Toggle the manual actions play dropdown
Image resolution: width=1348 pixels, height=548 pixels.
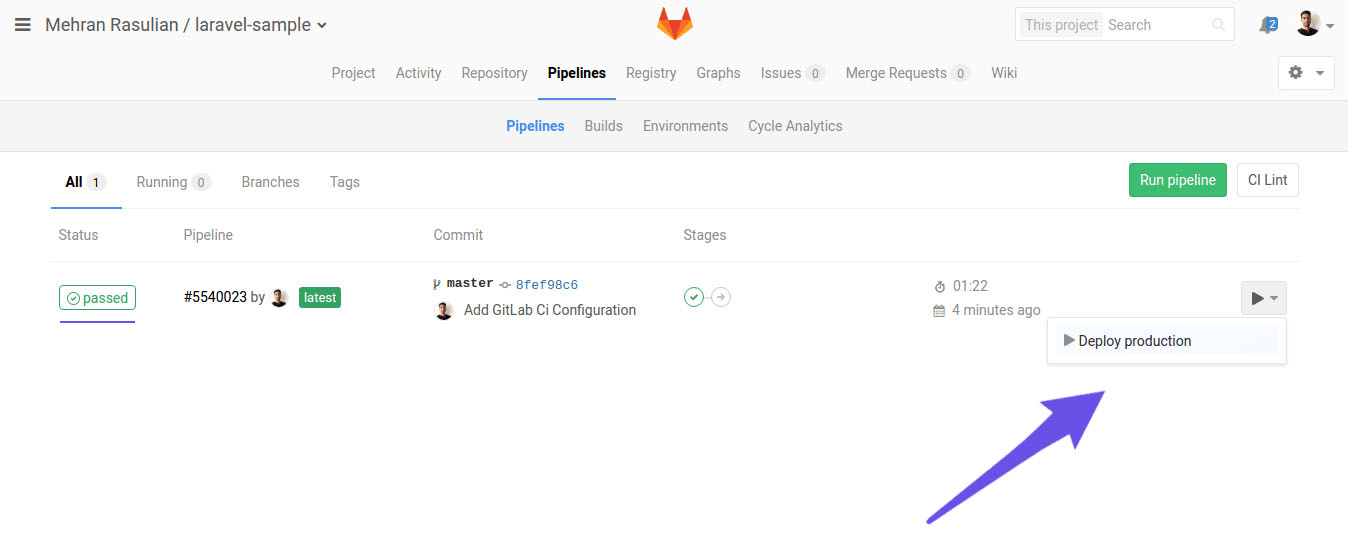[1263, 298]
